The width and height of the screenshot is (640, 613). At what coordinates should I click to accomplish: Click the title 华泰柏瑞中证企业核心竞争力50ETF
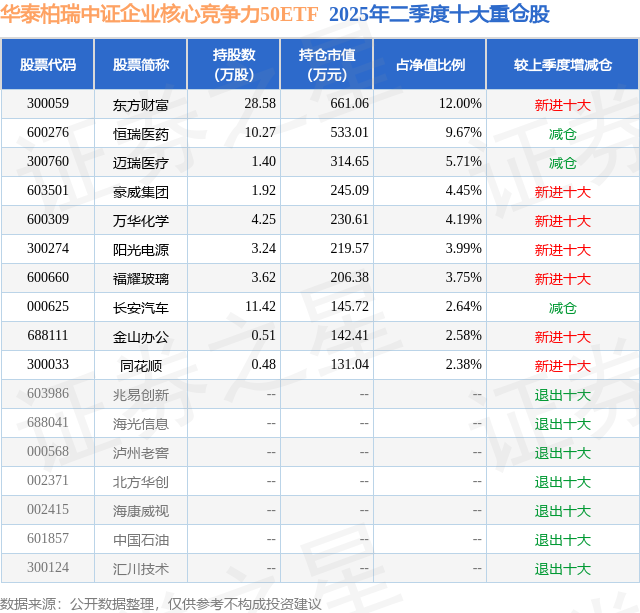click(x=159, y=15)
